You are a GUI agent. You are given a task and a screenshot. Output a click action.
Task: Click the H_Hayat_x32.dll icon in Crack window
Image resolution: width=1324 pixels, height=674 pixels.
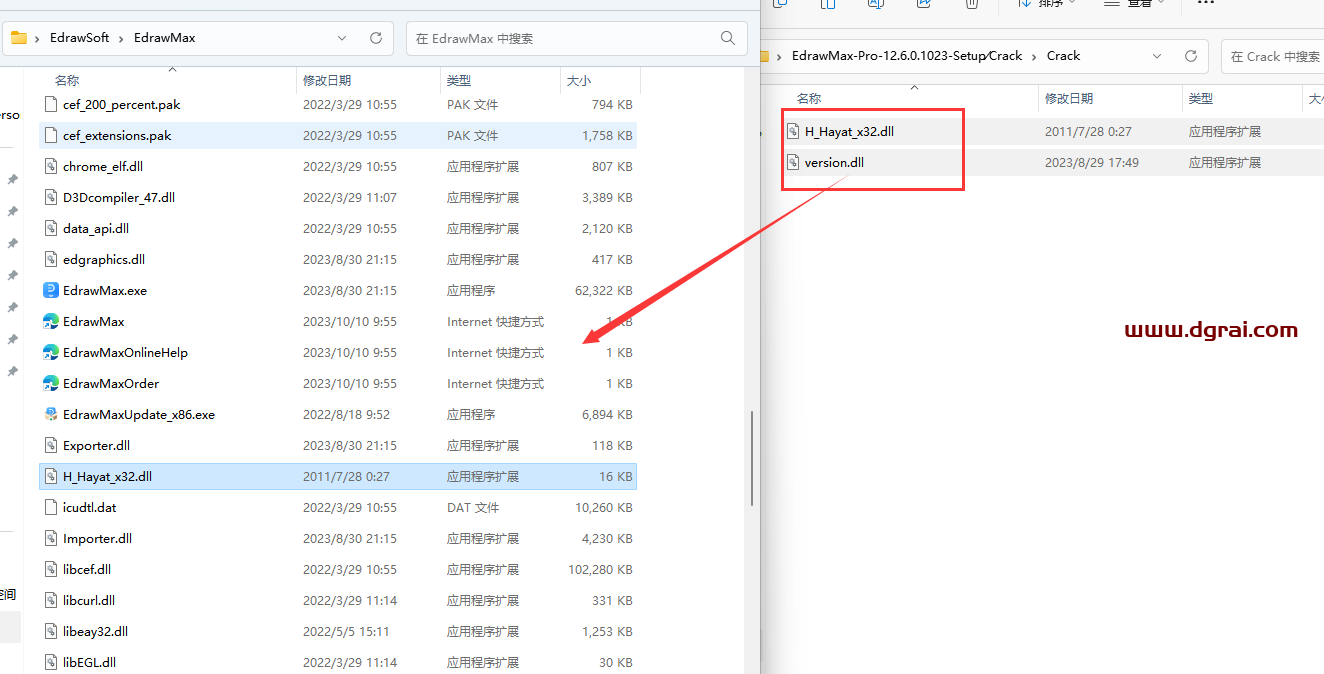(x=794, y=131)
